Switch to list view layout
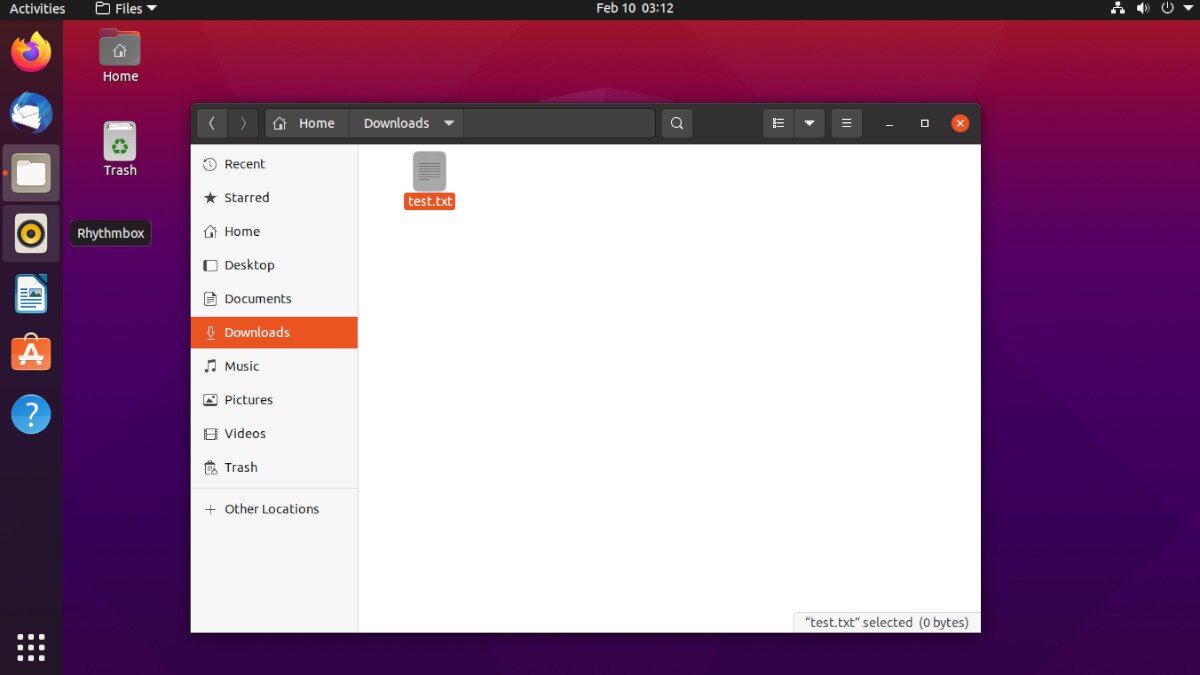This screenshot has width=1200, height=675. [x=779, y=123]
